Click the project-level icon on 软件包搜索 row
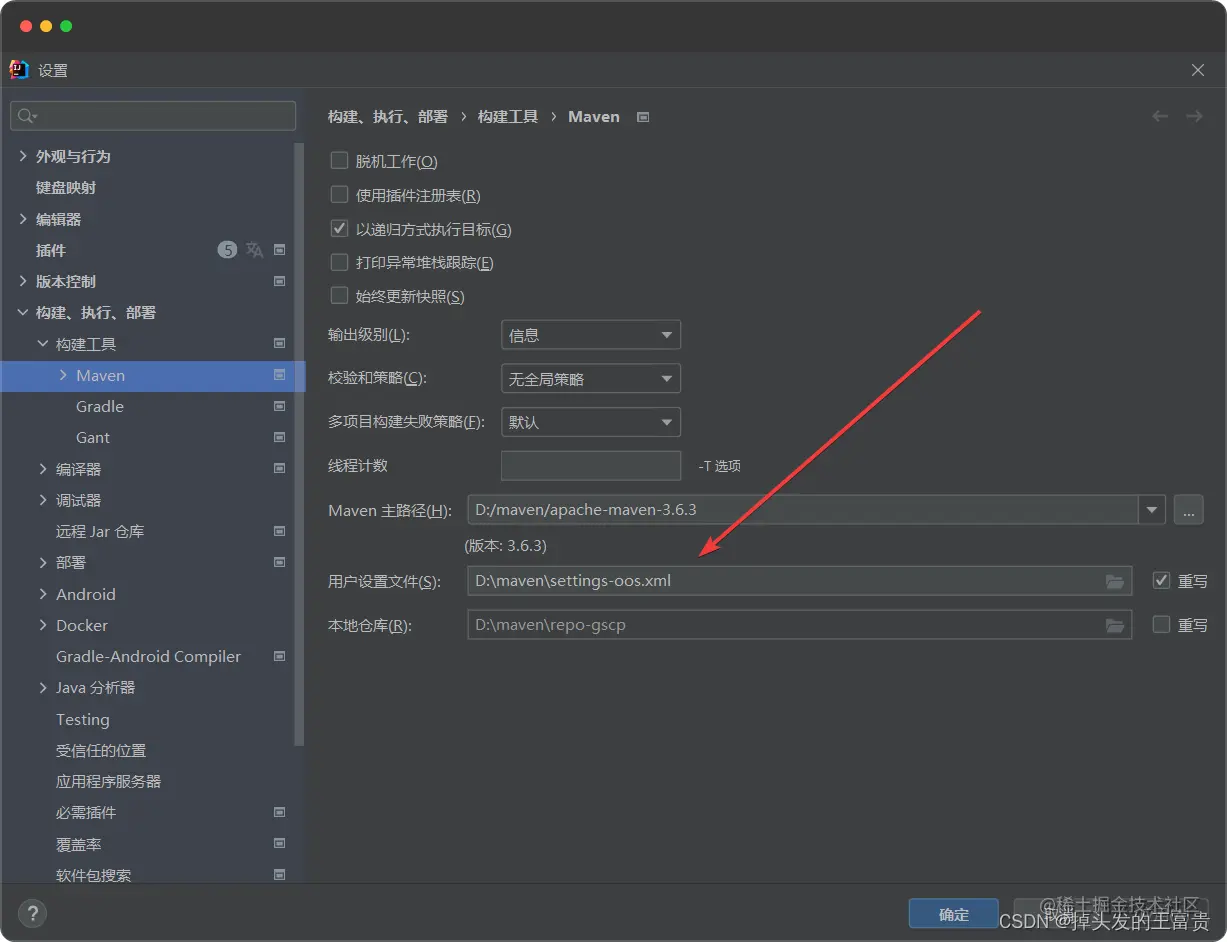Screen dimensions: 1227x942 [280, 875]
